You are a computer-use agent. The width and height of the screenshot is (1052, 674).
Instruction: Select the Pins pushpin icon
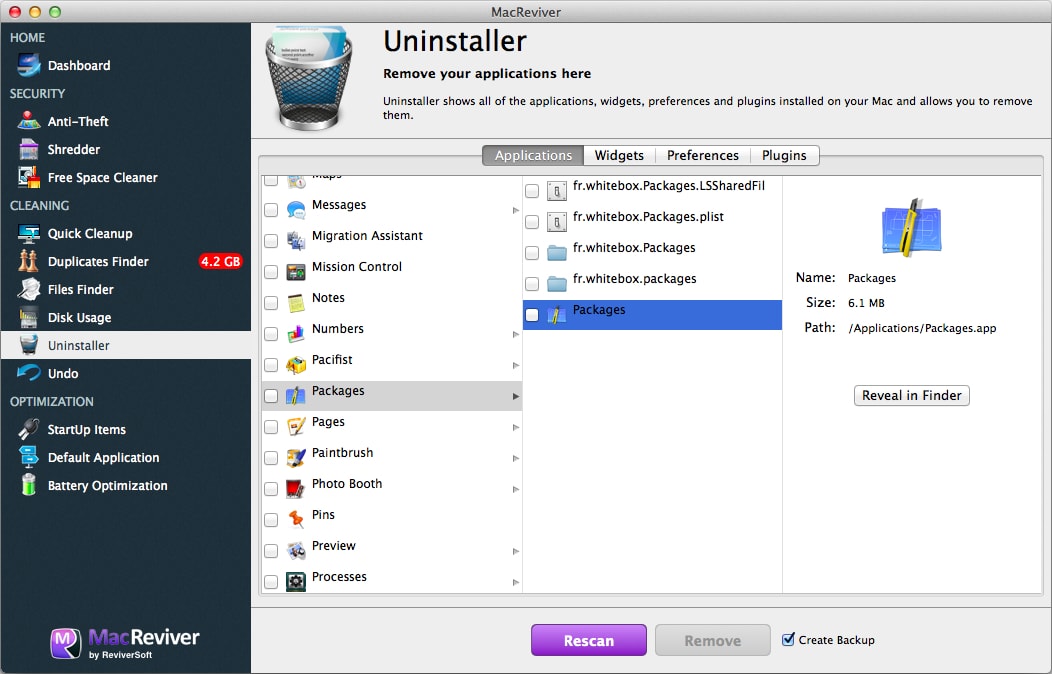coord(296,520)
